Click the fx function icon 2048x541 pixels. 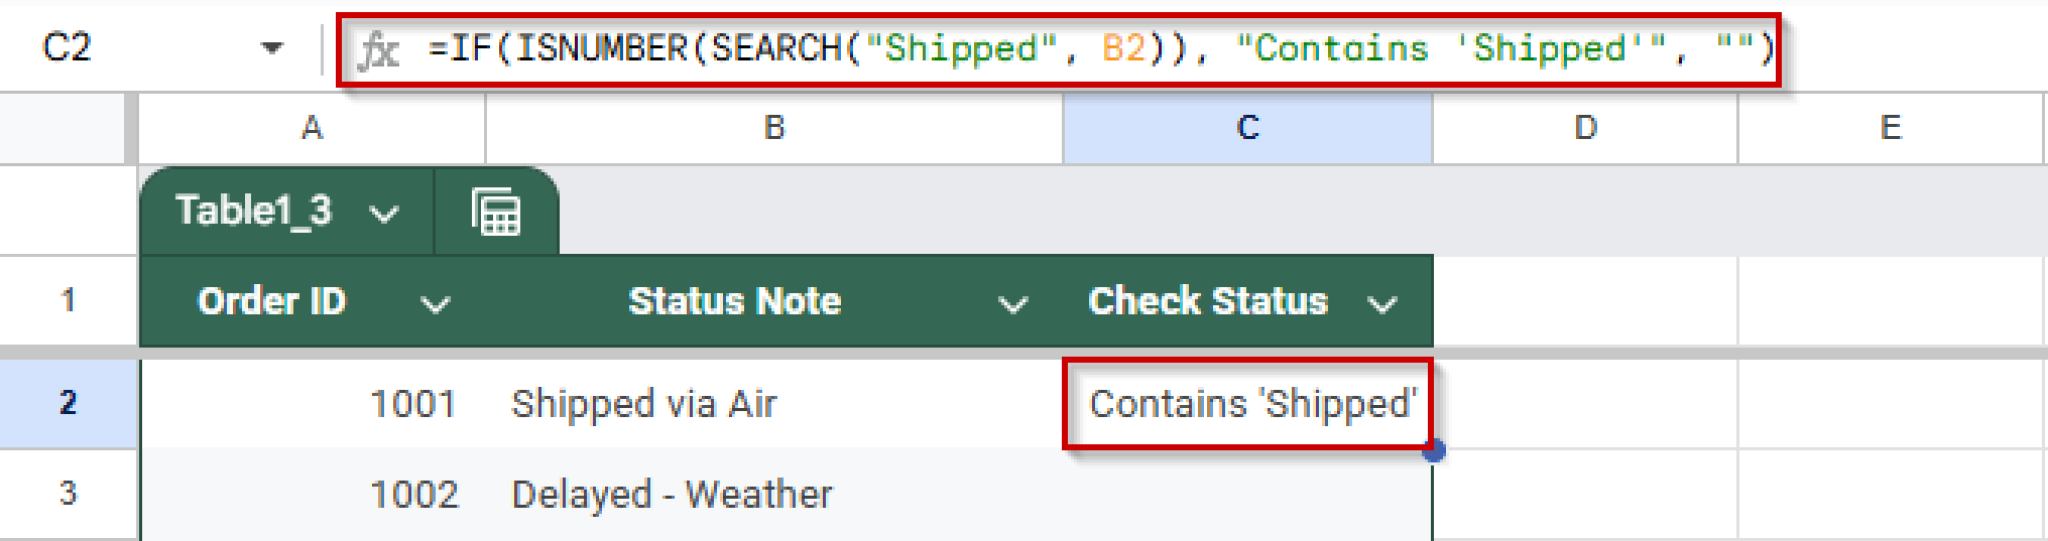click(x=379, y=49)
